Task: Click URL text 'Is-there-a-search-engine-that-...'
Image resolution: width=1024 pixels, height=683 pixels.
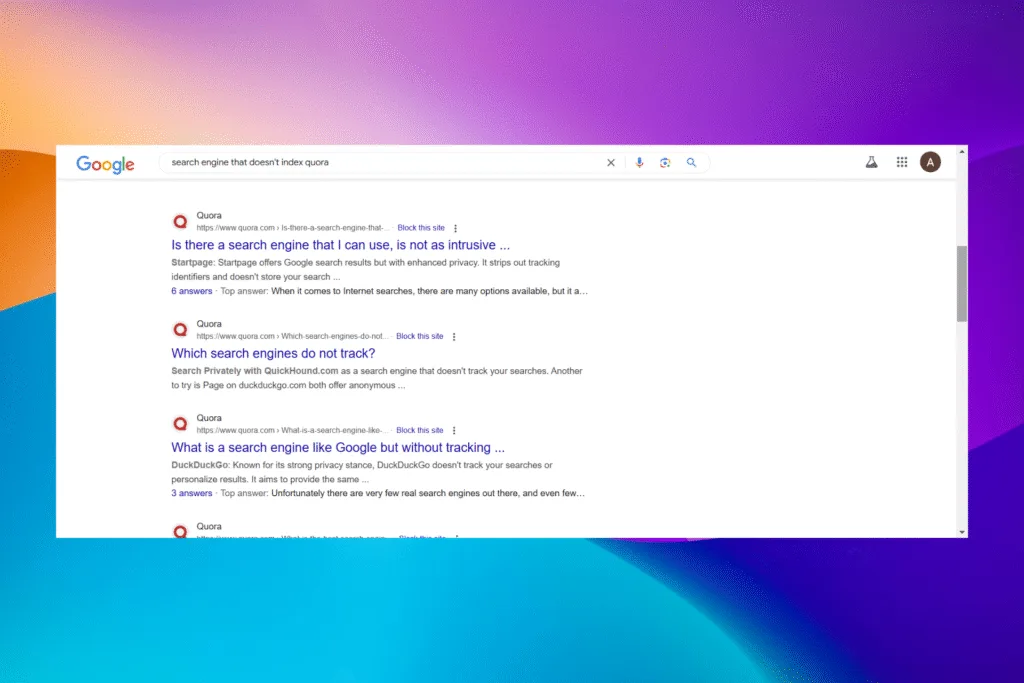Action: coord(335,228)
